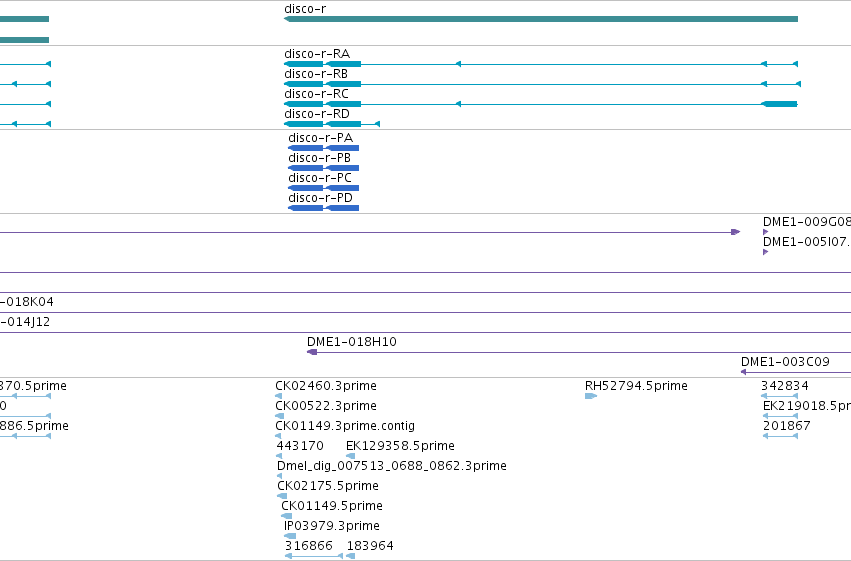This screenshot has height=561, width=851.
Task: Select the clone label ending -014J12
Action: coord(25,322)
